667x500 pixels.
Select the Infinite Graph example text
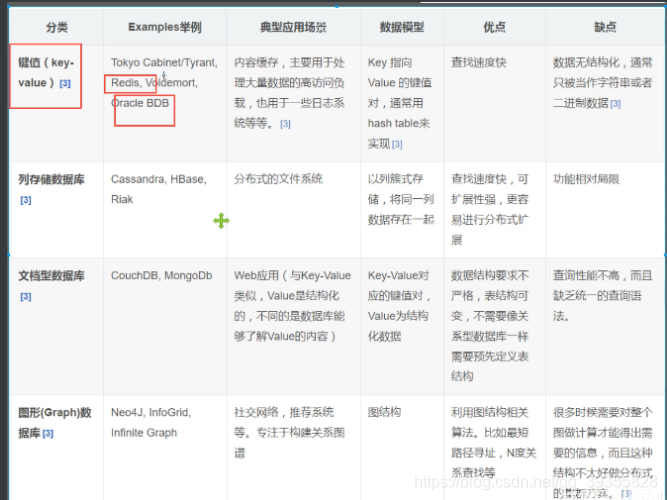point(144,433)
